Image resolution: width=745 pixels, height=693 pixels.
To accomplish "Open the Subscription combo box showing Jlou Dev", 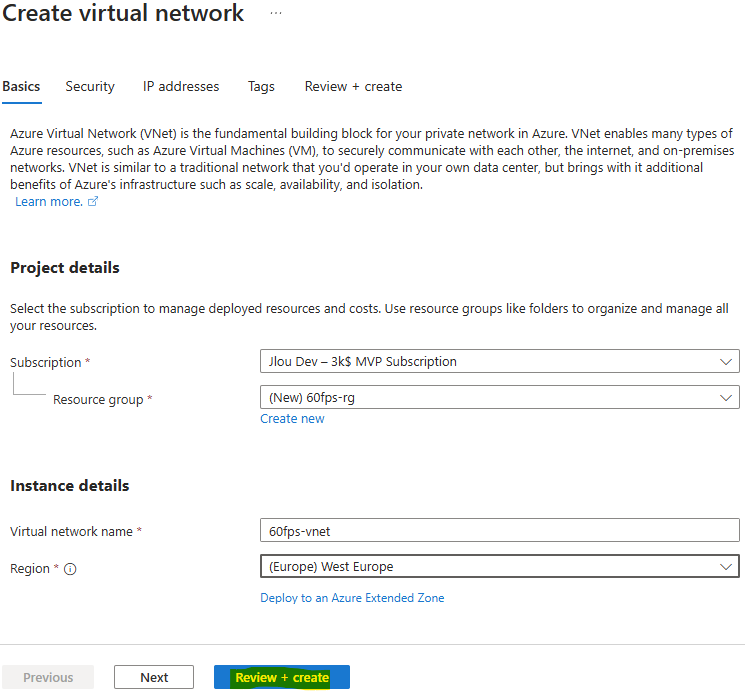I will [500, 361].
